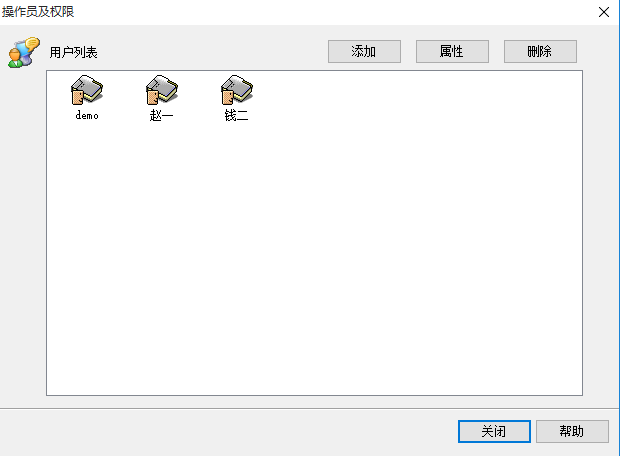Click the 钱二 name label
Image resolution: width=620 pixels, height=456 pixels.
click(x=236, y=115)
